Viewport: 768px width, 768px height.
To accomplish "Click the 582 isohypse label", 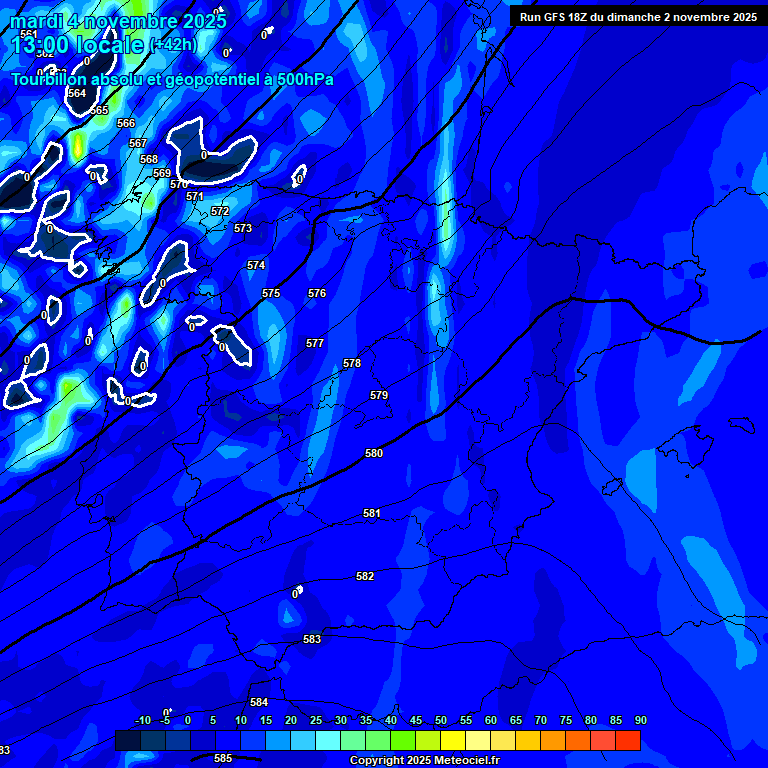I will 365,577.
